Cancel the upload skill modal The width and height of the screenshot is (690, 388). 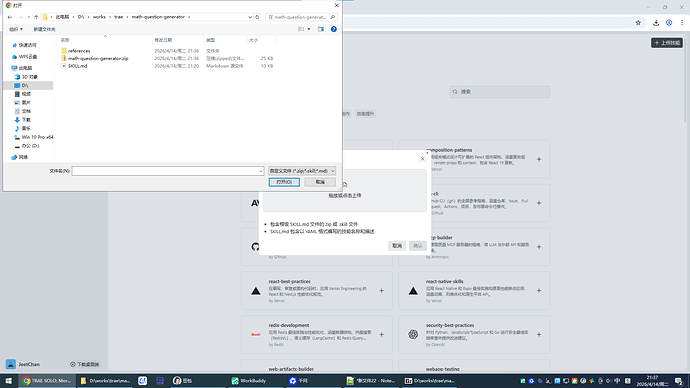coord(397,245)
